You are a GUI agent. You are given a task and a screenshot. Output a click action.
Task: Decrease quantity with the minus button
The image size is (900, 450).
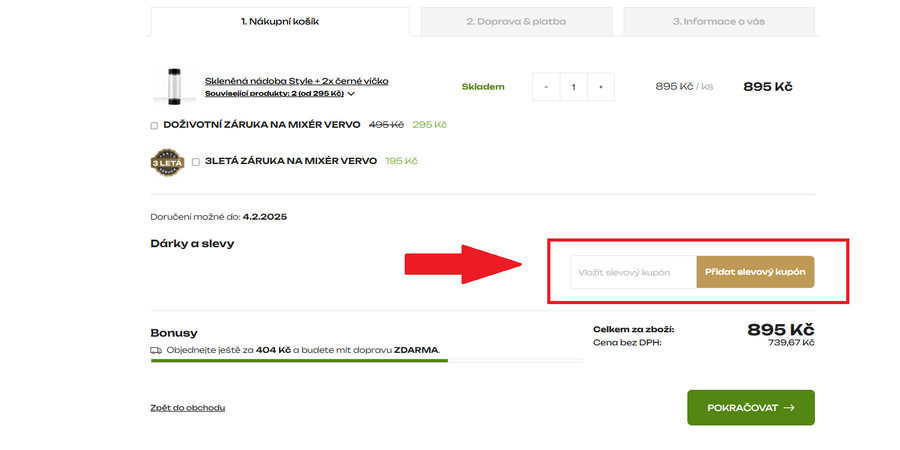point(546,87)
